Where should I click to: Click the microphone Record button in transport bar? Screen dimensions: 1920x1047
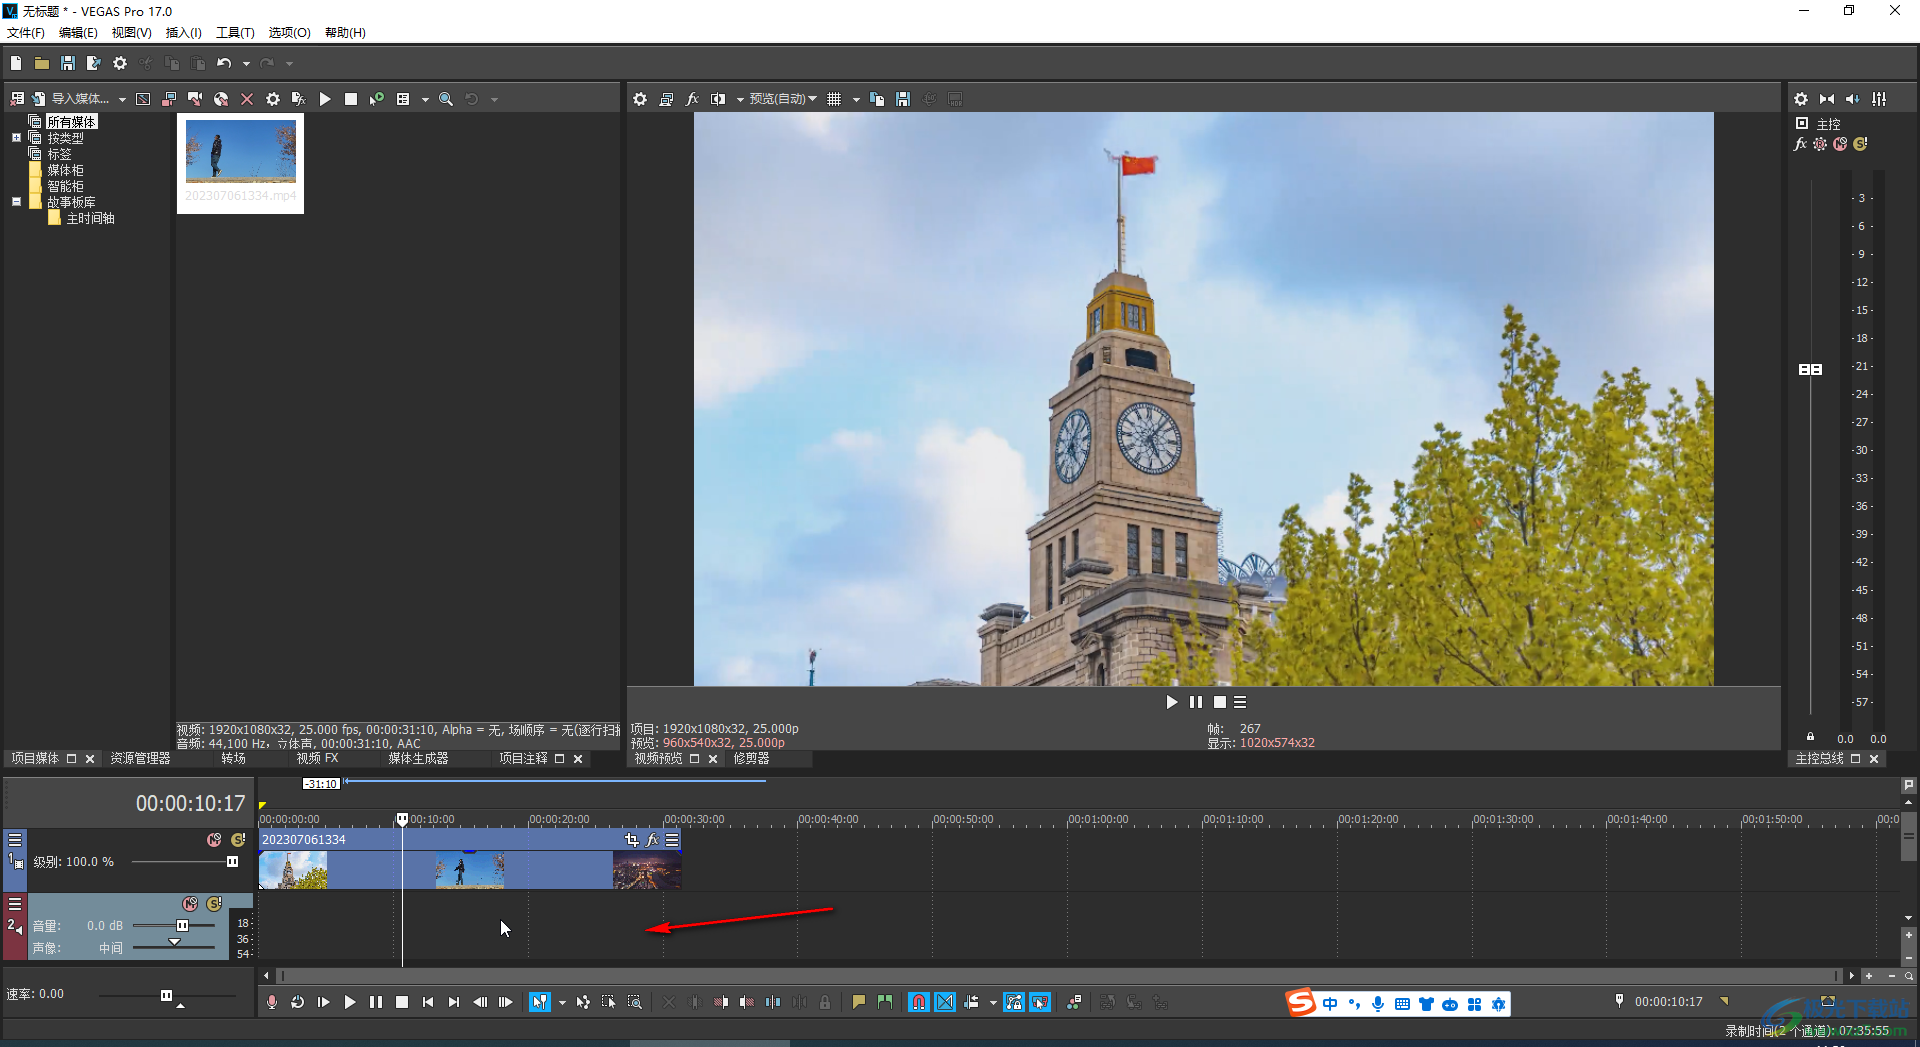point(272,1002)
